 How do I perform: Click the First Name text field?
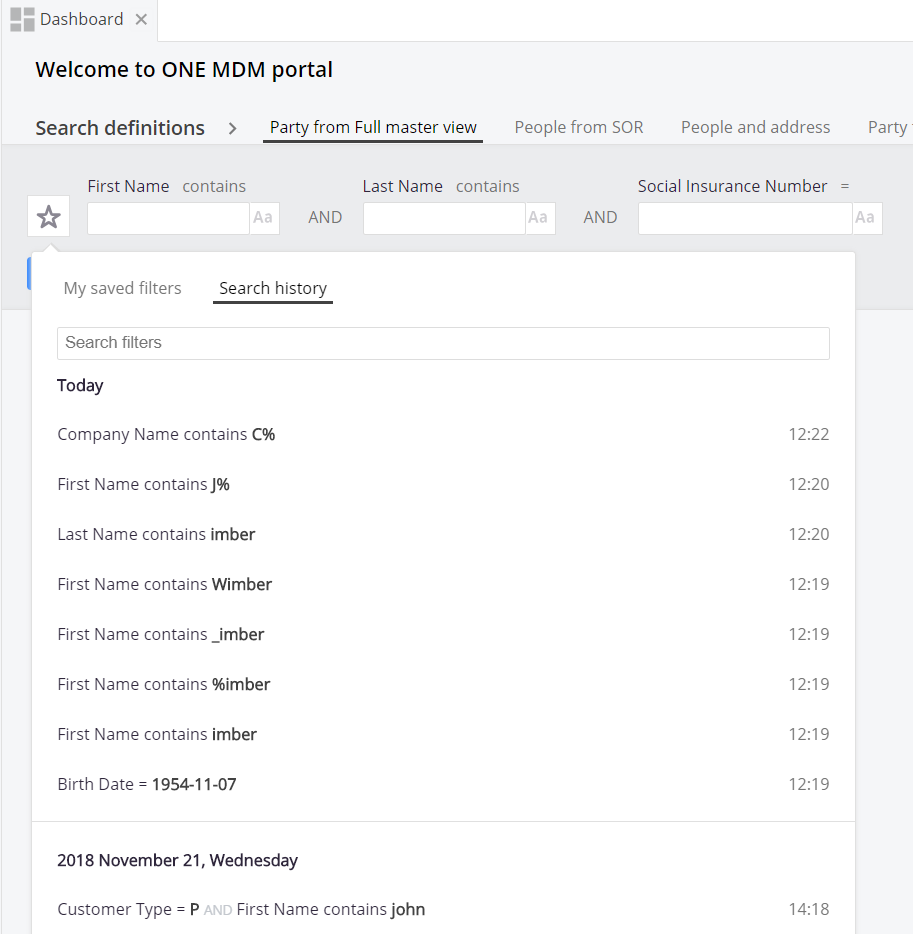(x=168, y=218)
